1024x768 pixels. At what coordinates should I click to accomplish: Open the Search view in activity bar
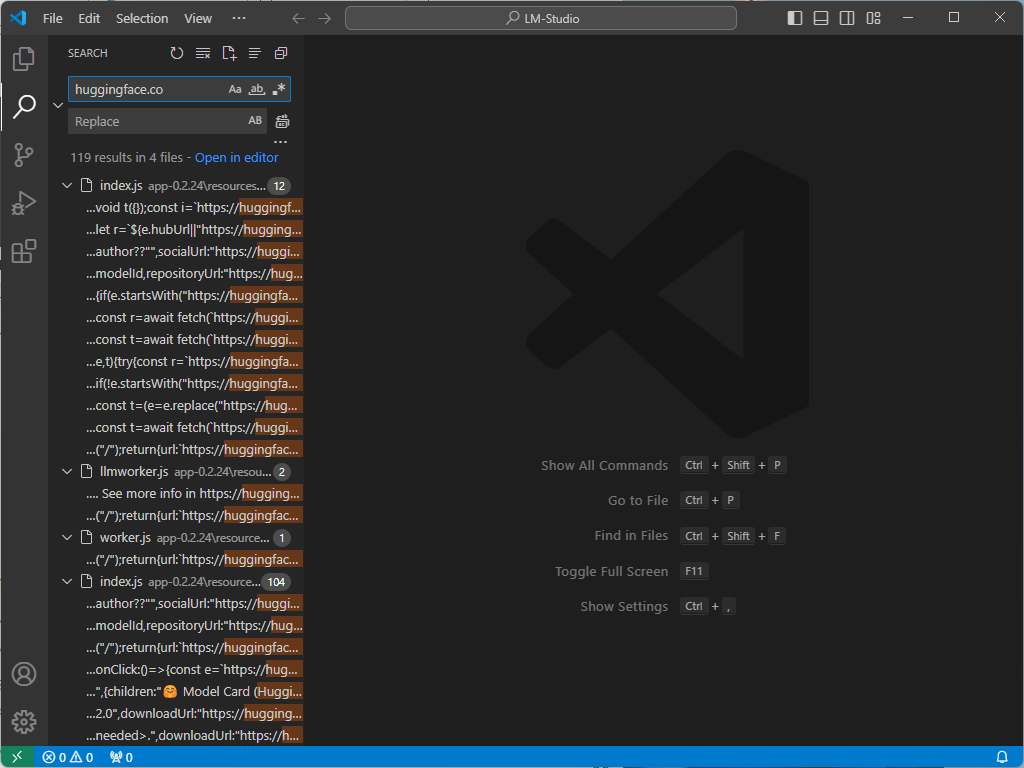point(24,106)
